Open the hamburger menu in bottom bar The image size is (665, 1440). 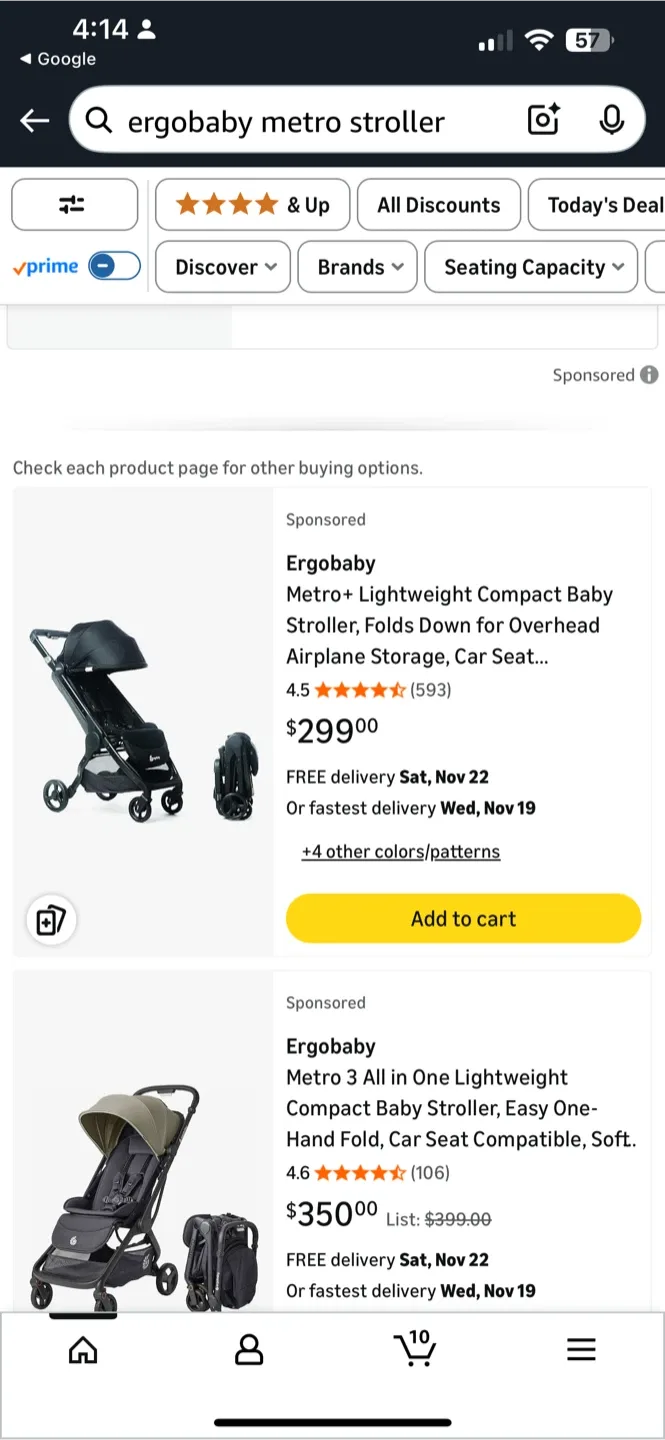click(581, 1349)
